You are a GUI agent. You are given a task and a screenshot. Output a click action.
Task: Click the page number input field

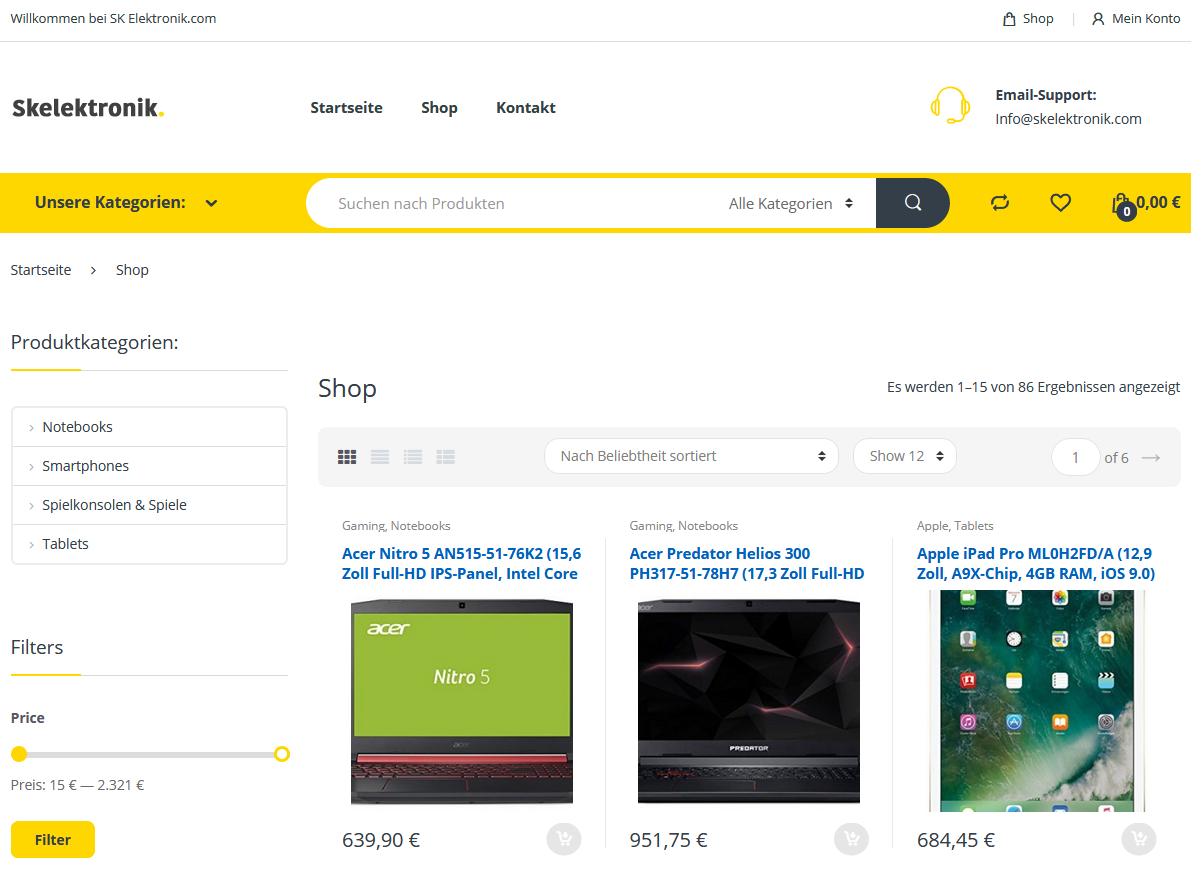pos(1075,457)
